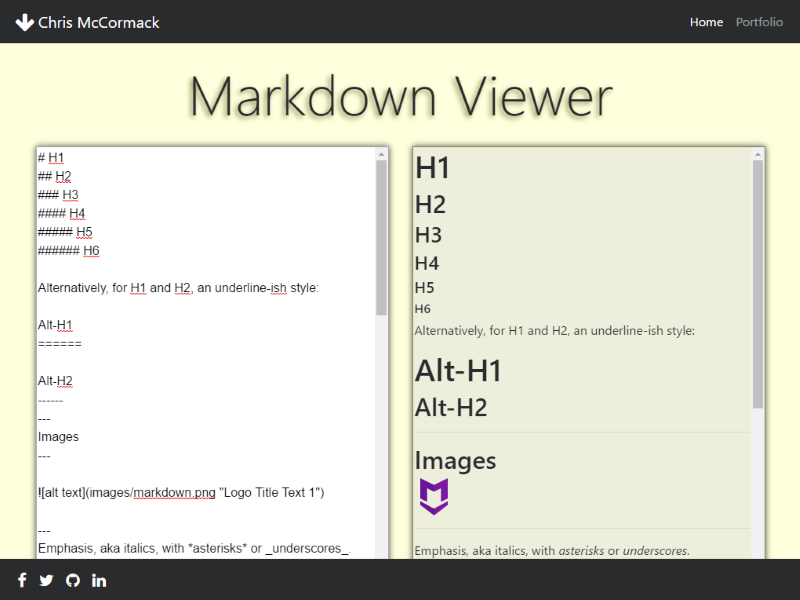Go to the Home nav item
This screenshot has height=600, width=800.
(706, 22)
